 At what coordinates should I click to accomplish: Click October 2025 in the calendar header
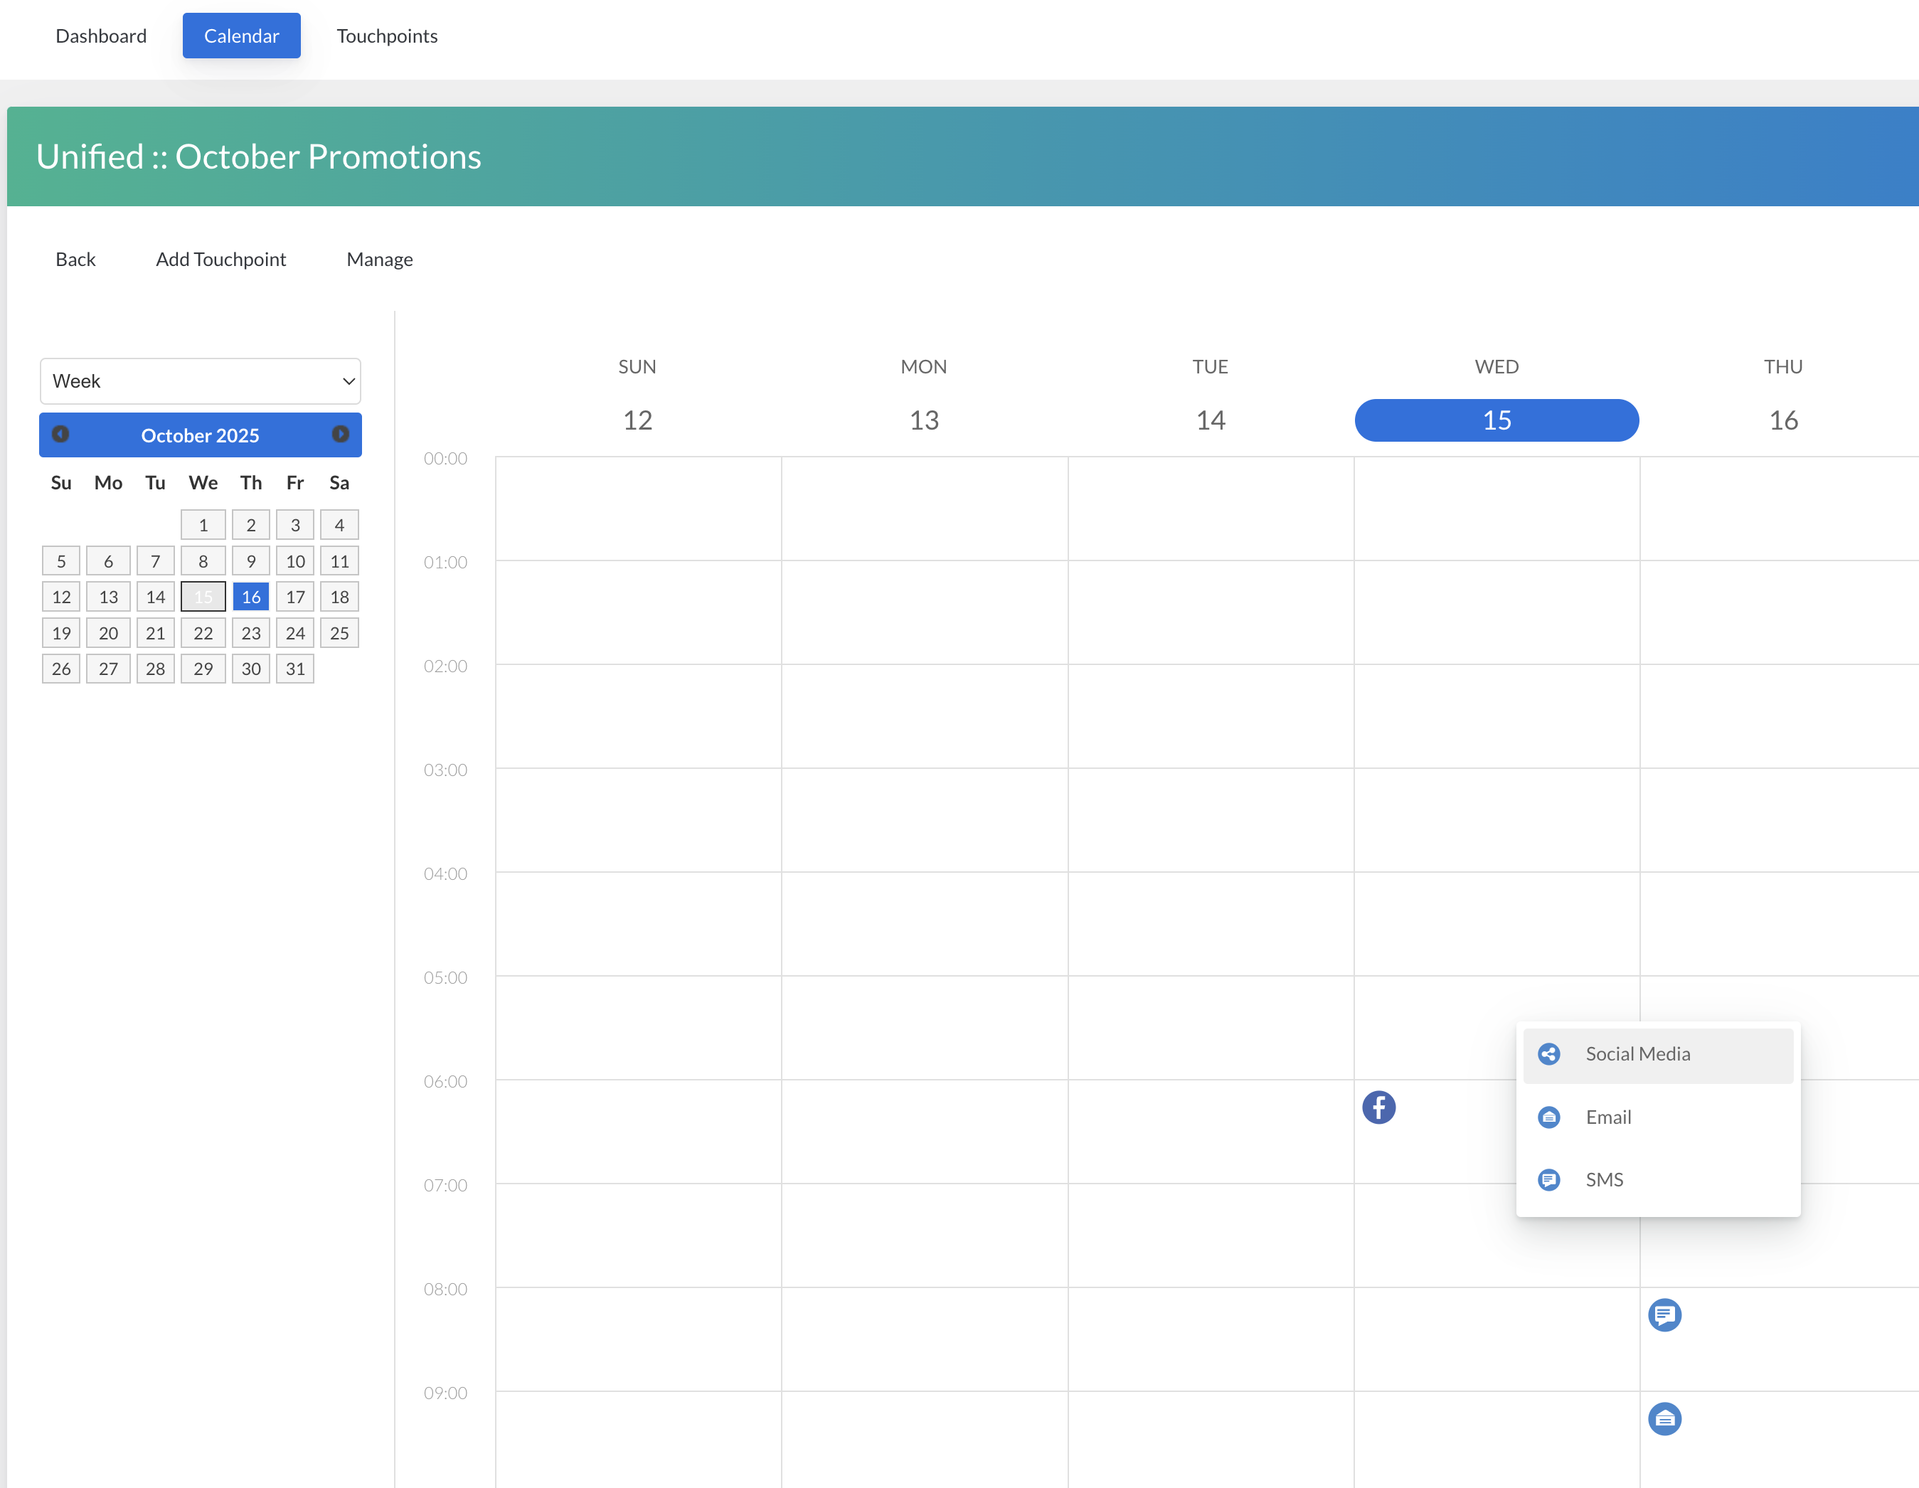[199, 435]
